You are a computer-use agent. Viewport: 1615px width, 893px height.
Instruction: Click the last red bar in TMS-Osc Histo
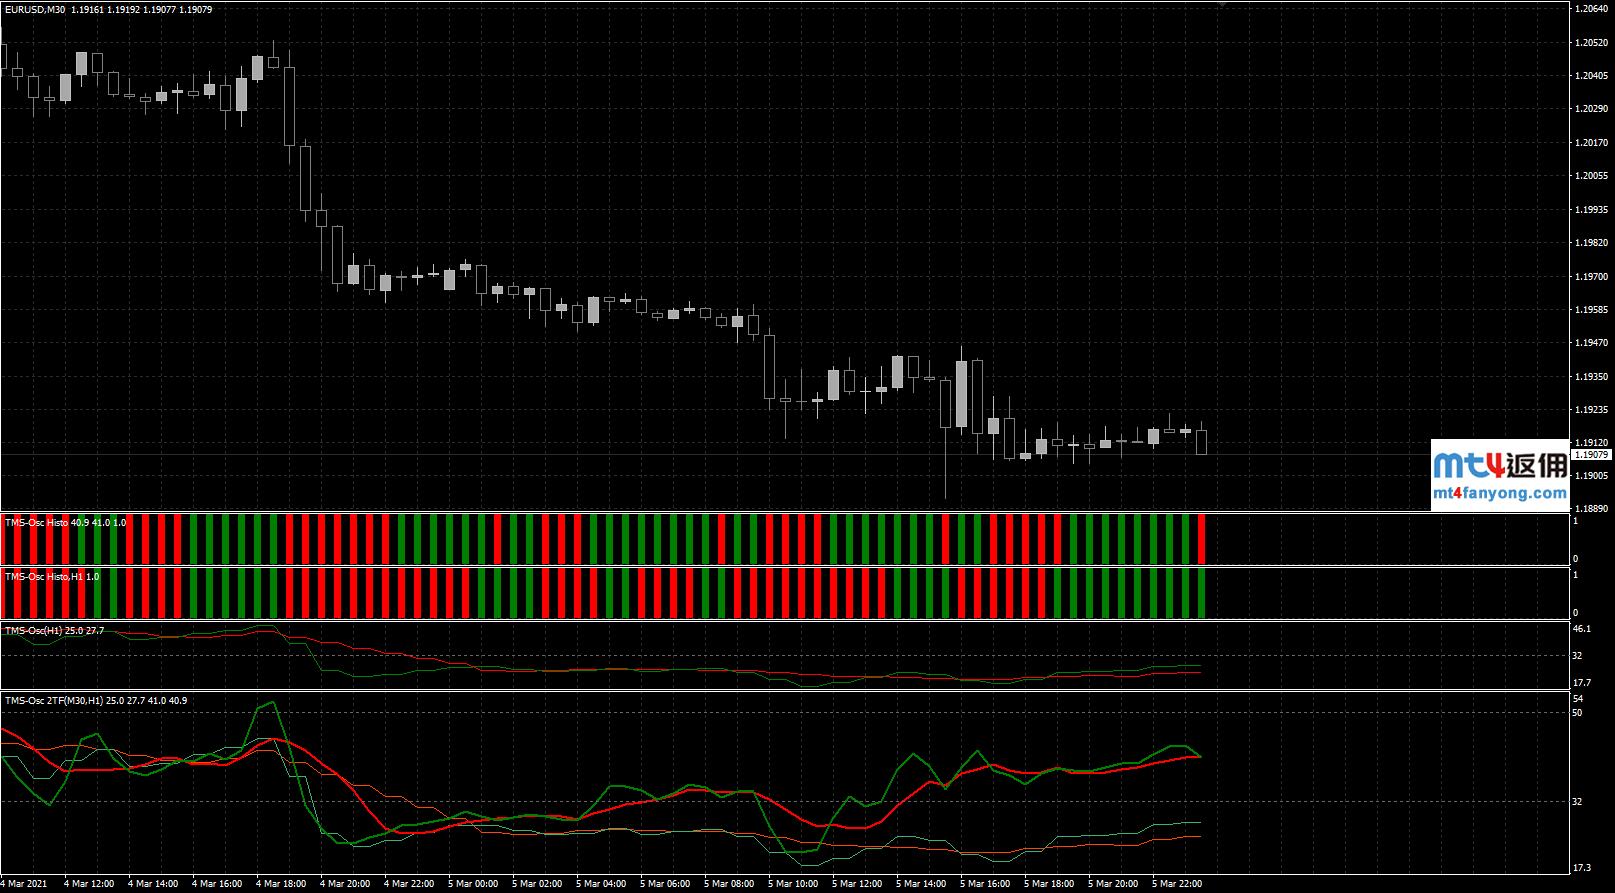[x=1201, y=539]
